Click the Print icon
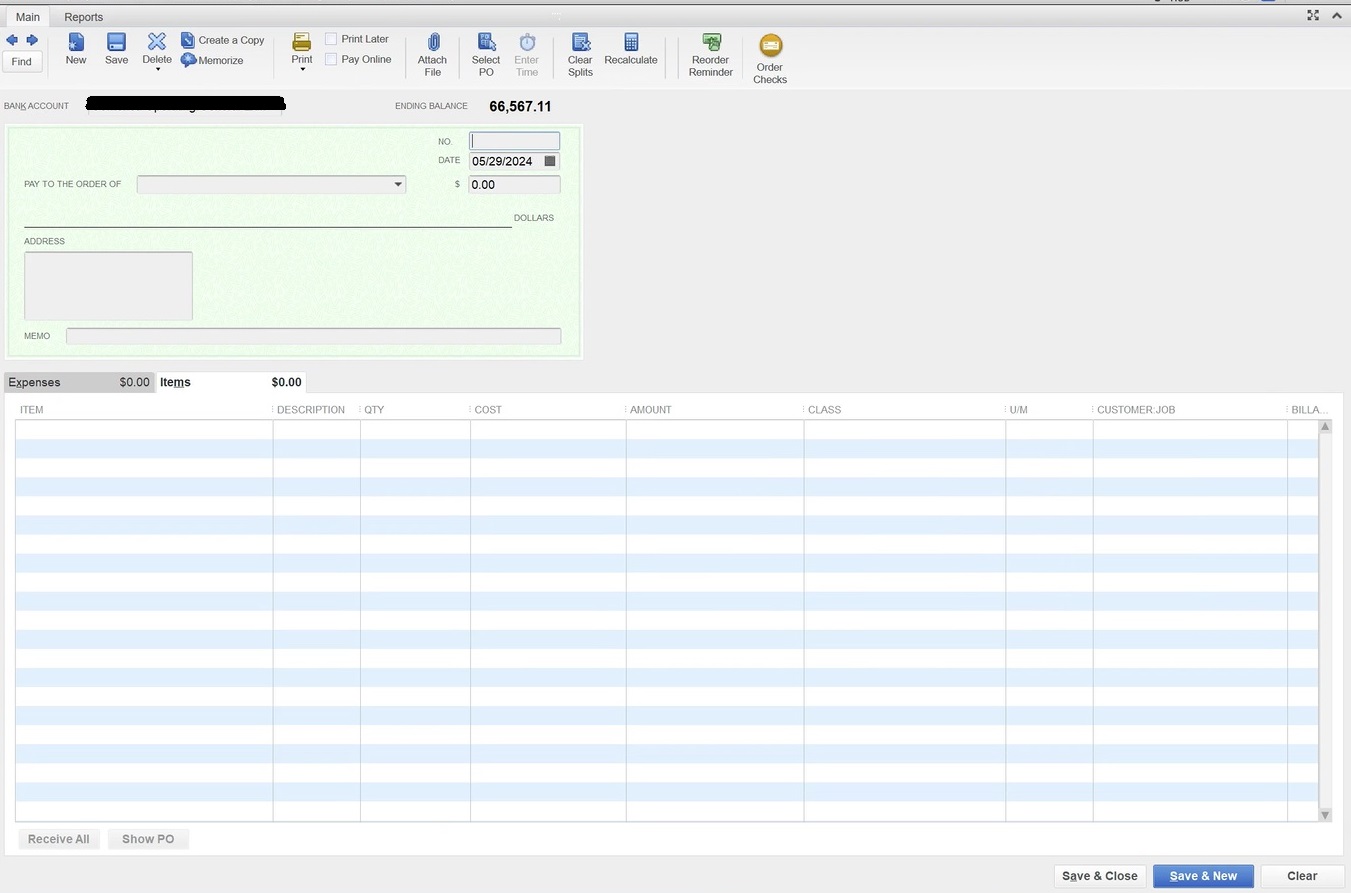Screen dimensions: 1351x893 tap(302, 41)
